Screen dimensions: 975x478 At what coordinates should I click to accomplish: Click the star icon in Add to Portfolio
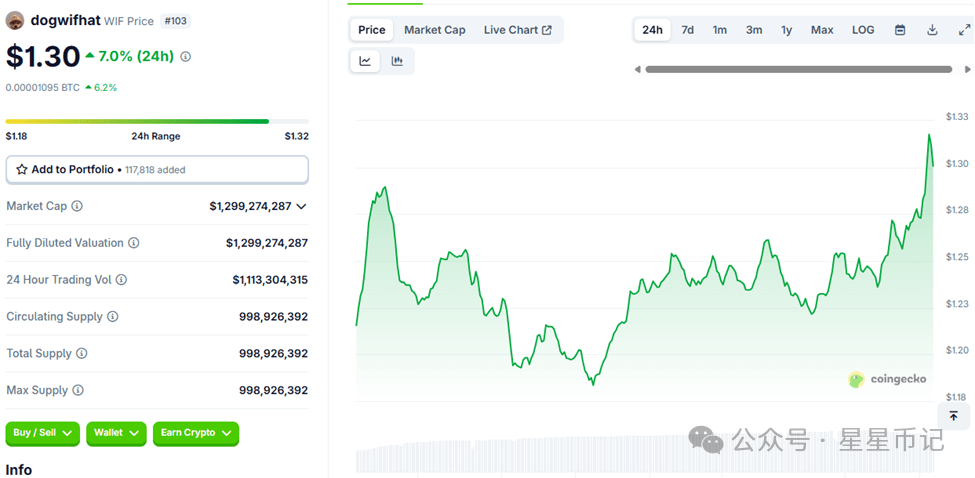[x=22, y=169]
